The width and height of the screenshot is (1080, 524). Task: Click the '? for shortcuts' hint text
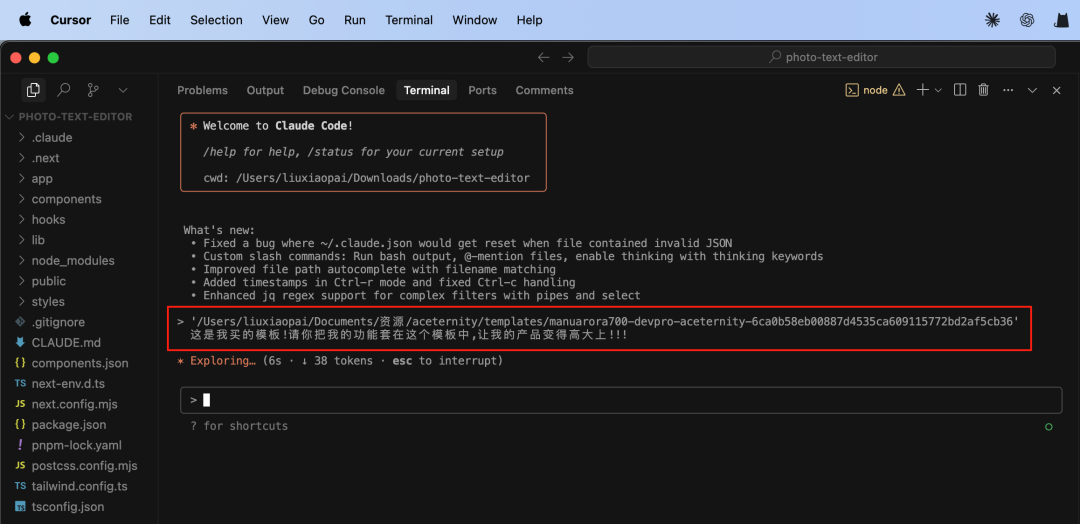tap(239, 426)
